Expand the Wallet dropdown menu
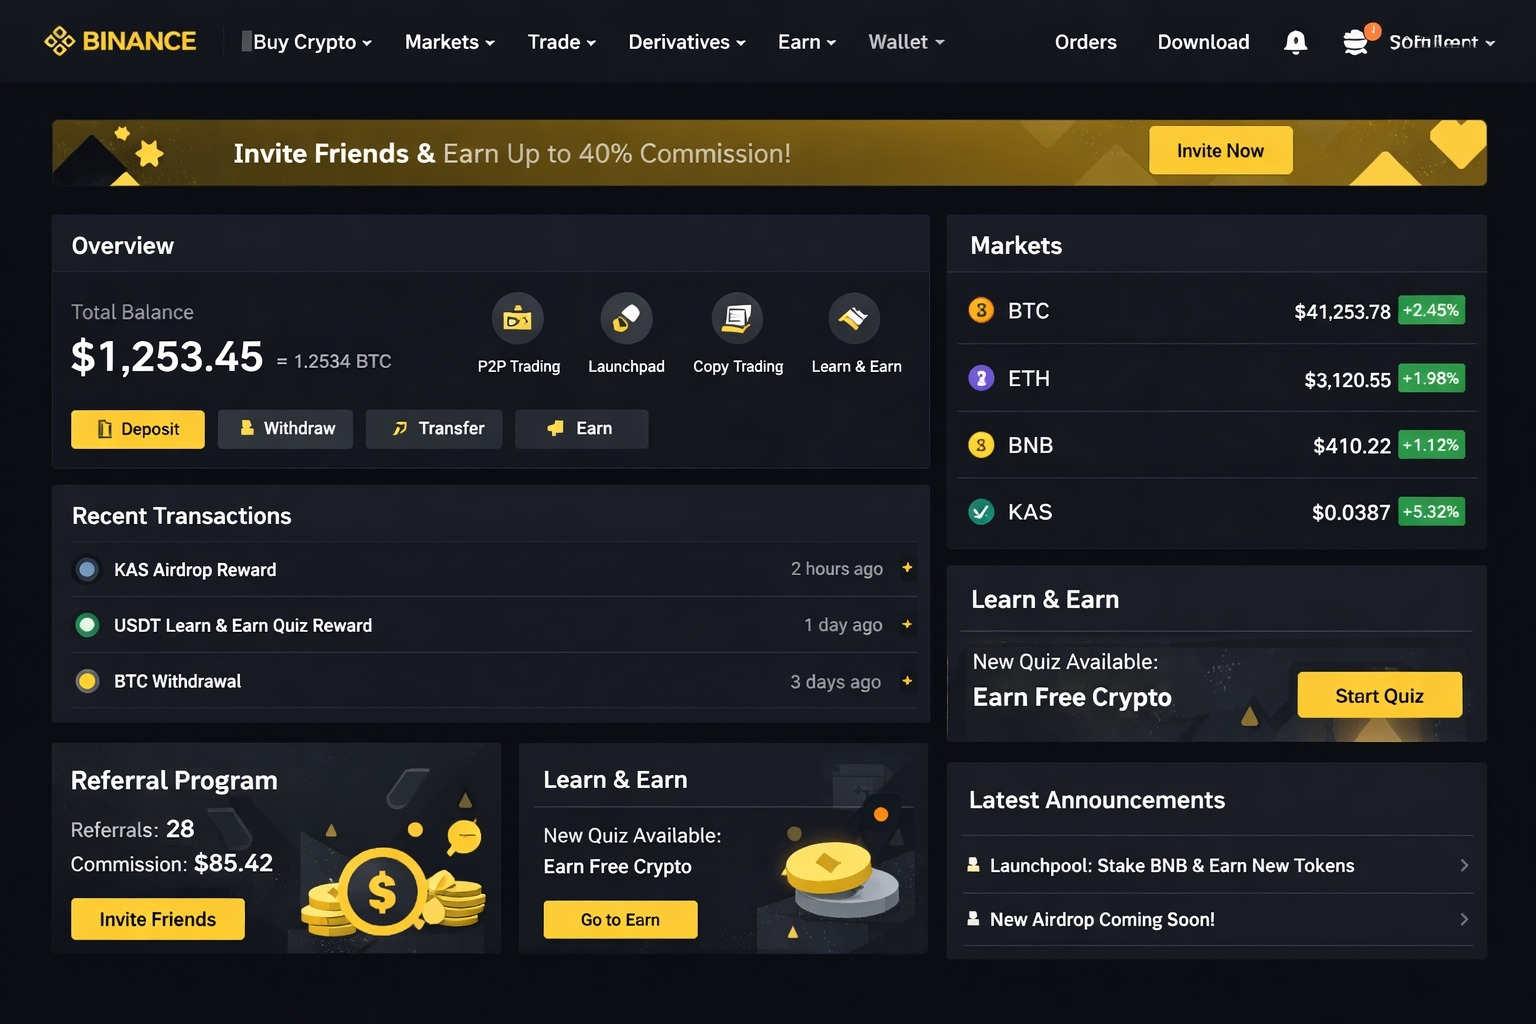Image resolution: width=1536 pixels, height=1024 pixels. [906, 42]
